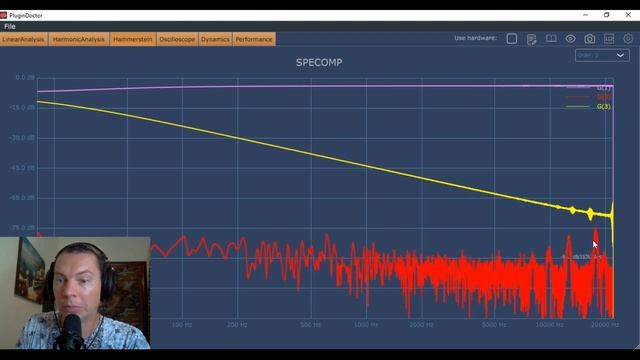
Task: Click the 2000 Hz axis label
Action: (421, 325)
